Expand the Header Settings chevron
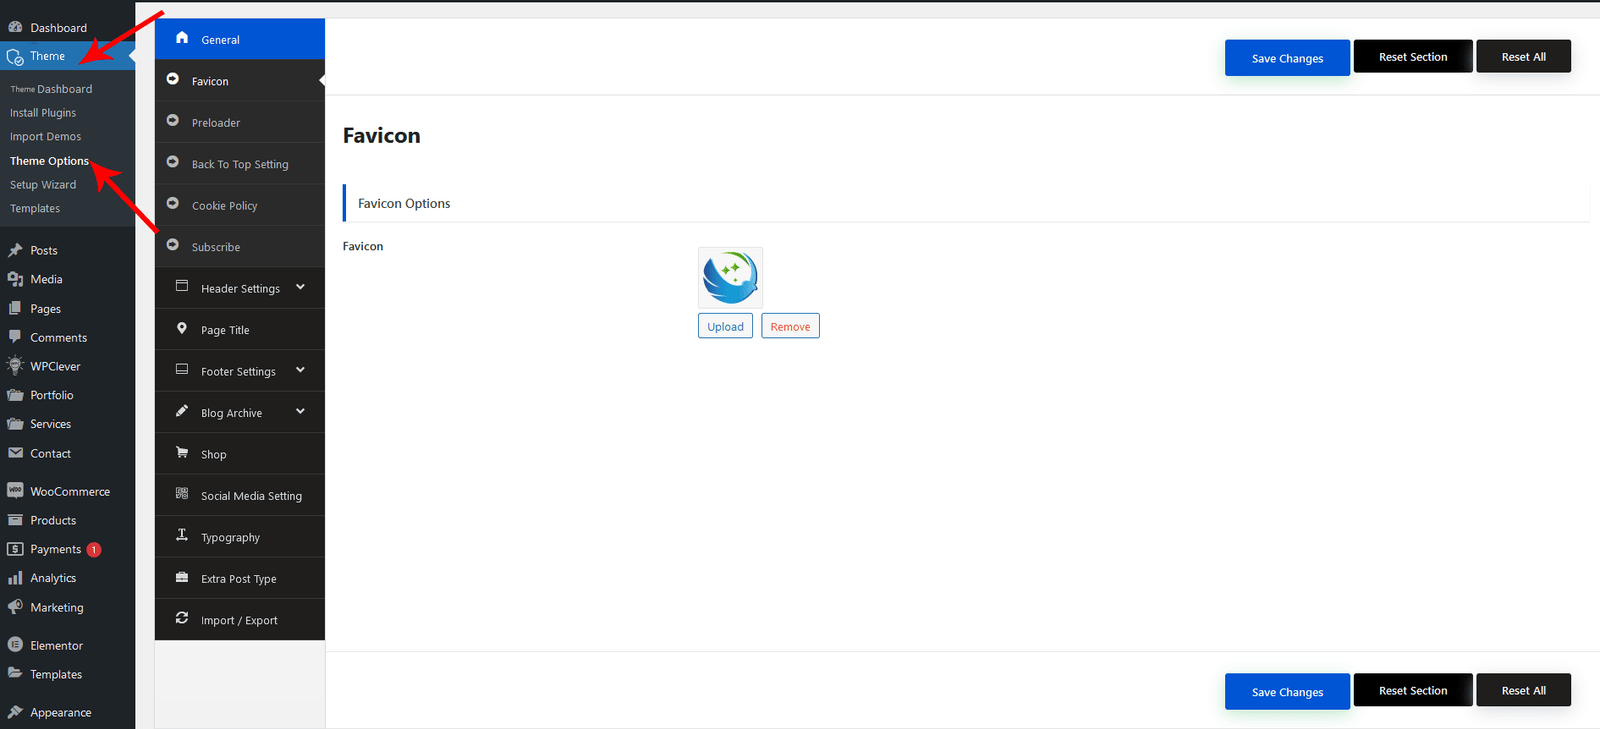The image size is (1600, 729). [x=300, y=288]
